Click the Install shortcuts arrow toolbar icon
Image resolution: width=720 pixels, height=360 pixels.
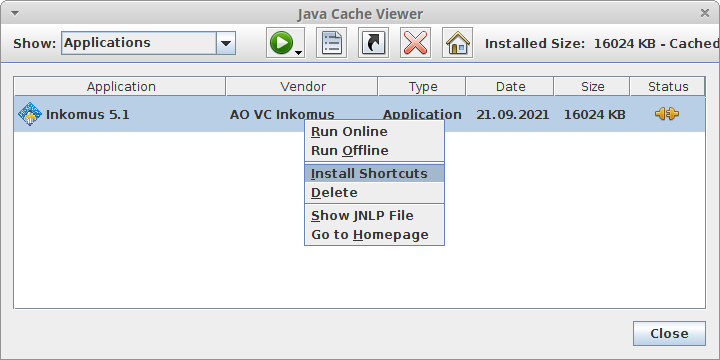coord(373,43)
